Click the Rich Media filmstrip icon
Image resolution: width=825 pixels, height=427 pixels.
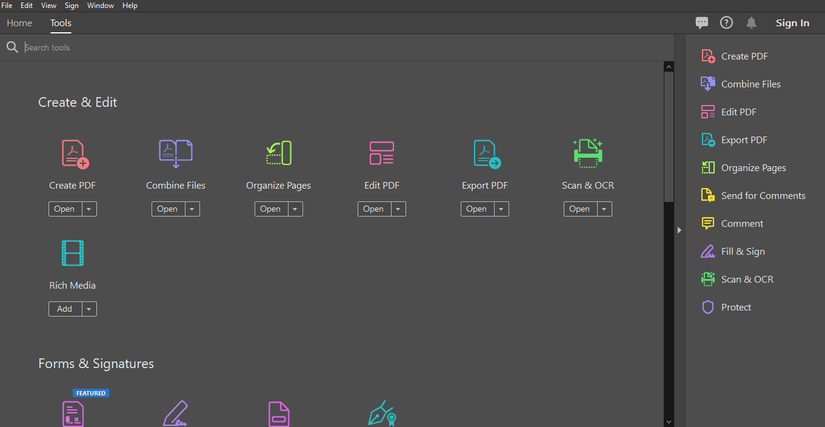[73, 253]
